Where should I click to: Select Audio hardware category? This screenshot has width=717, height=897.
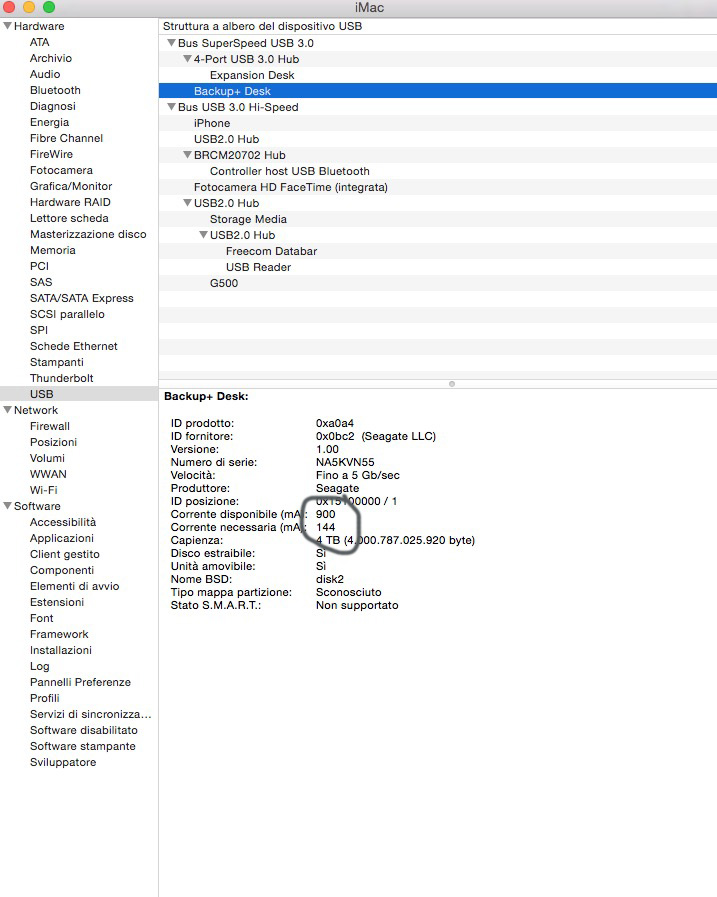(x=45, y=74)
